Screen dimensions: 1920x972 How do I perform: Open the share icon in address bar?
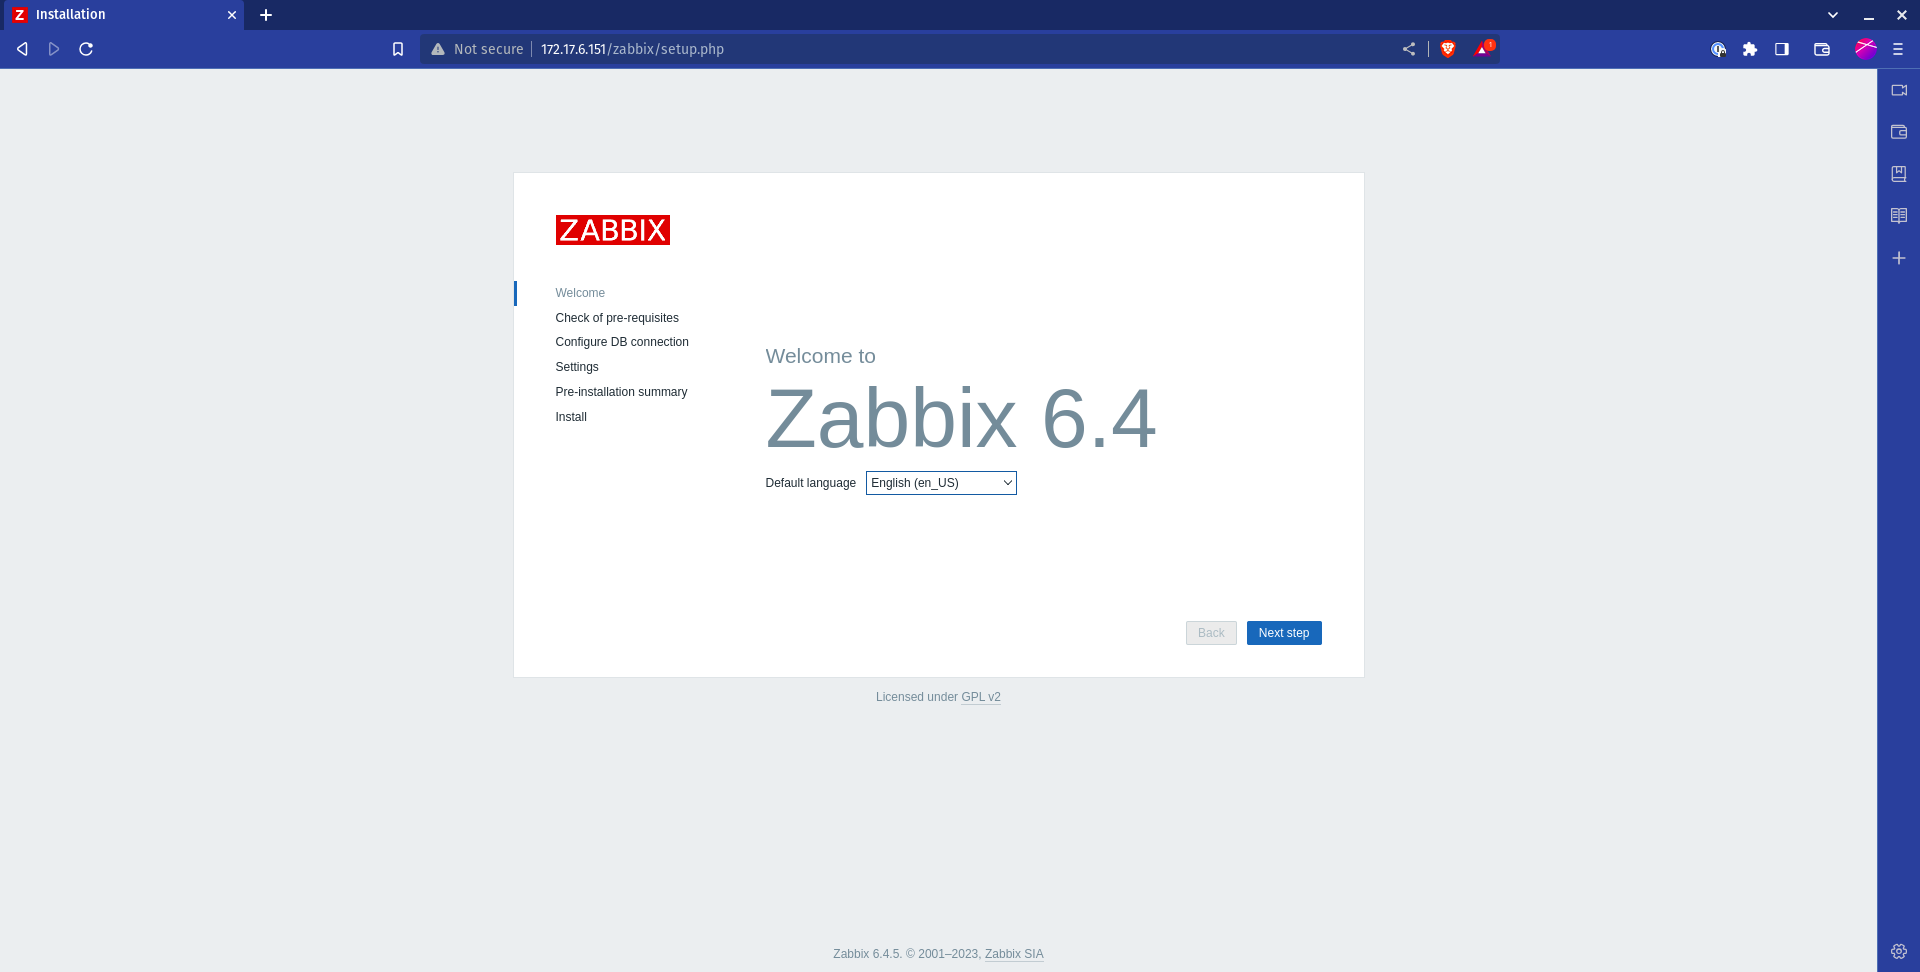tap(1409, 49)
